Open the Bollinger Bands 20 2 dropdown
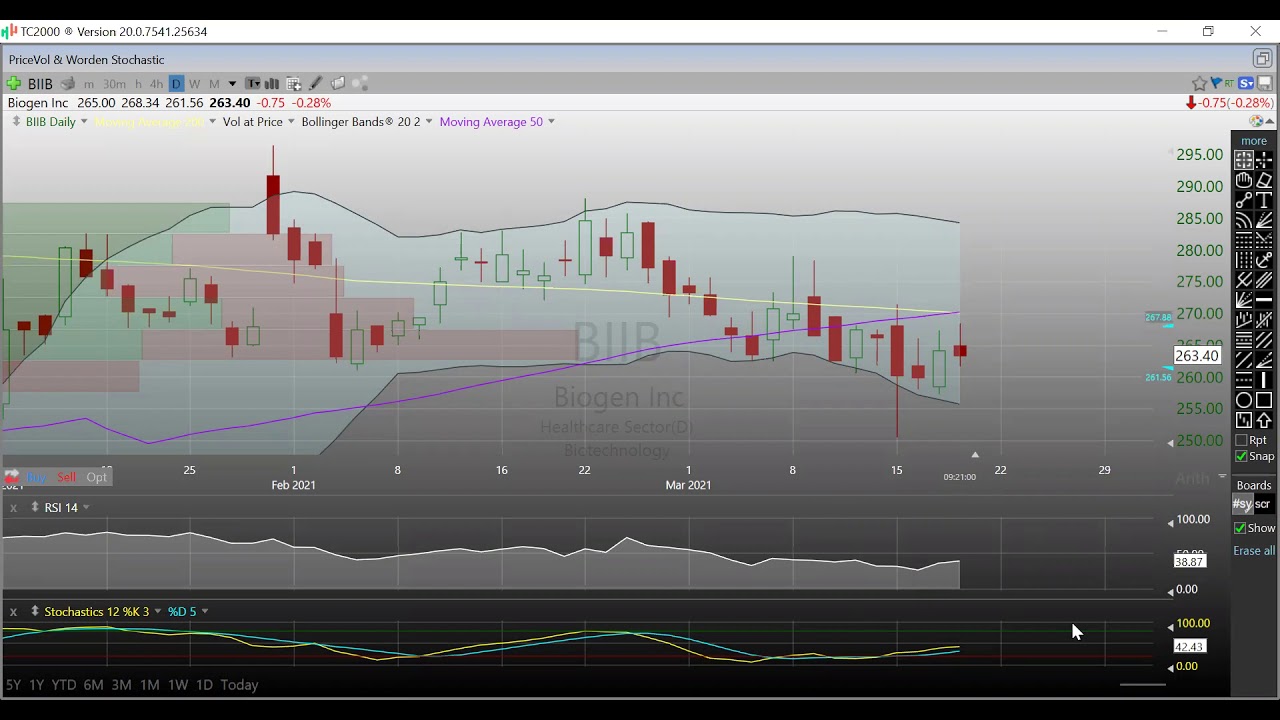 pos(428,121)
